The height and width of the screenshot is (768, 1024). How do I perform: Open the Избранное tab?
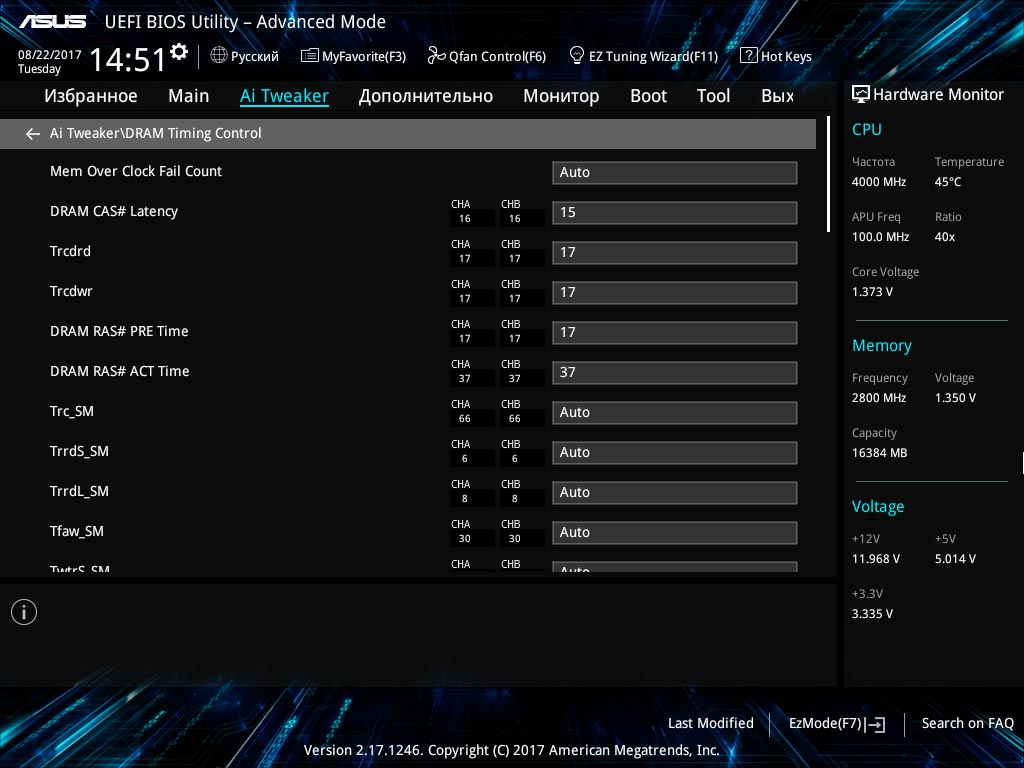point(91,96)
